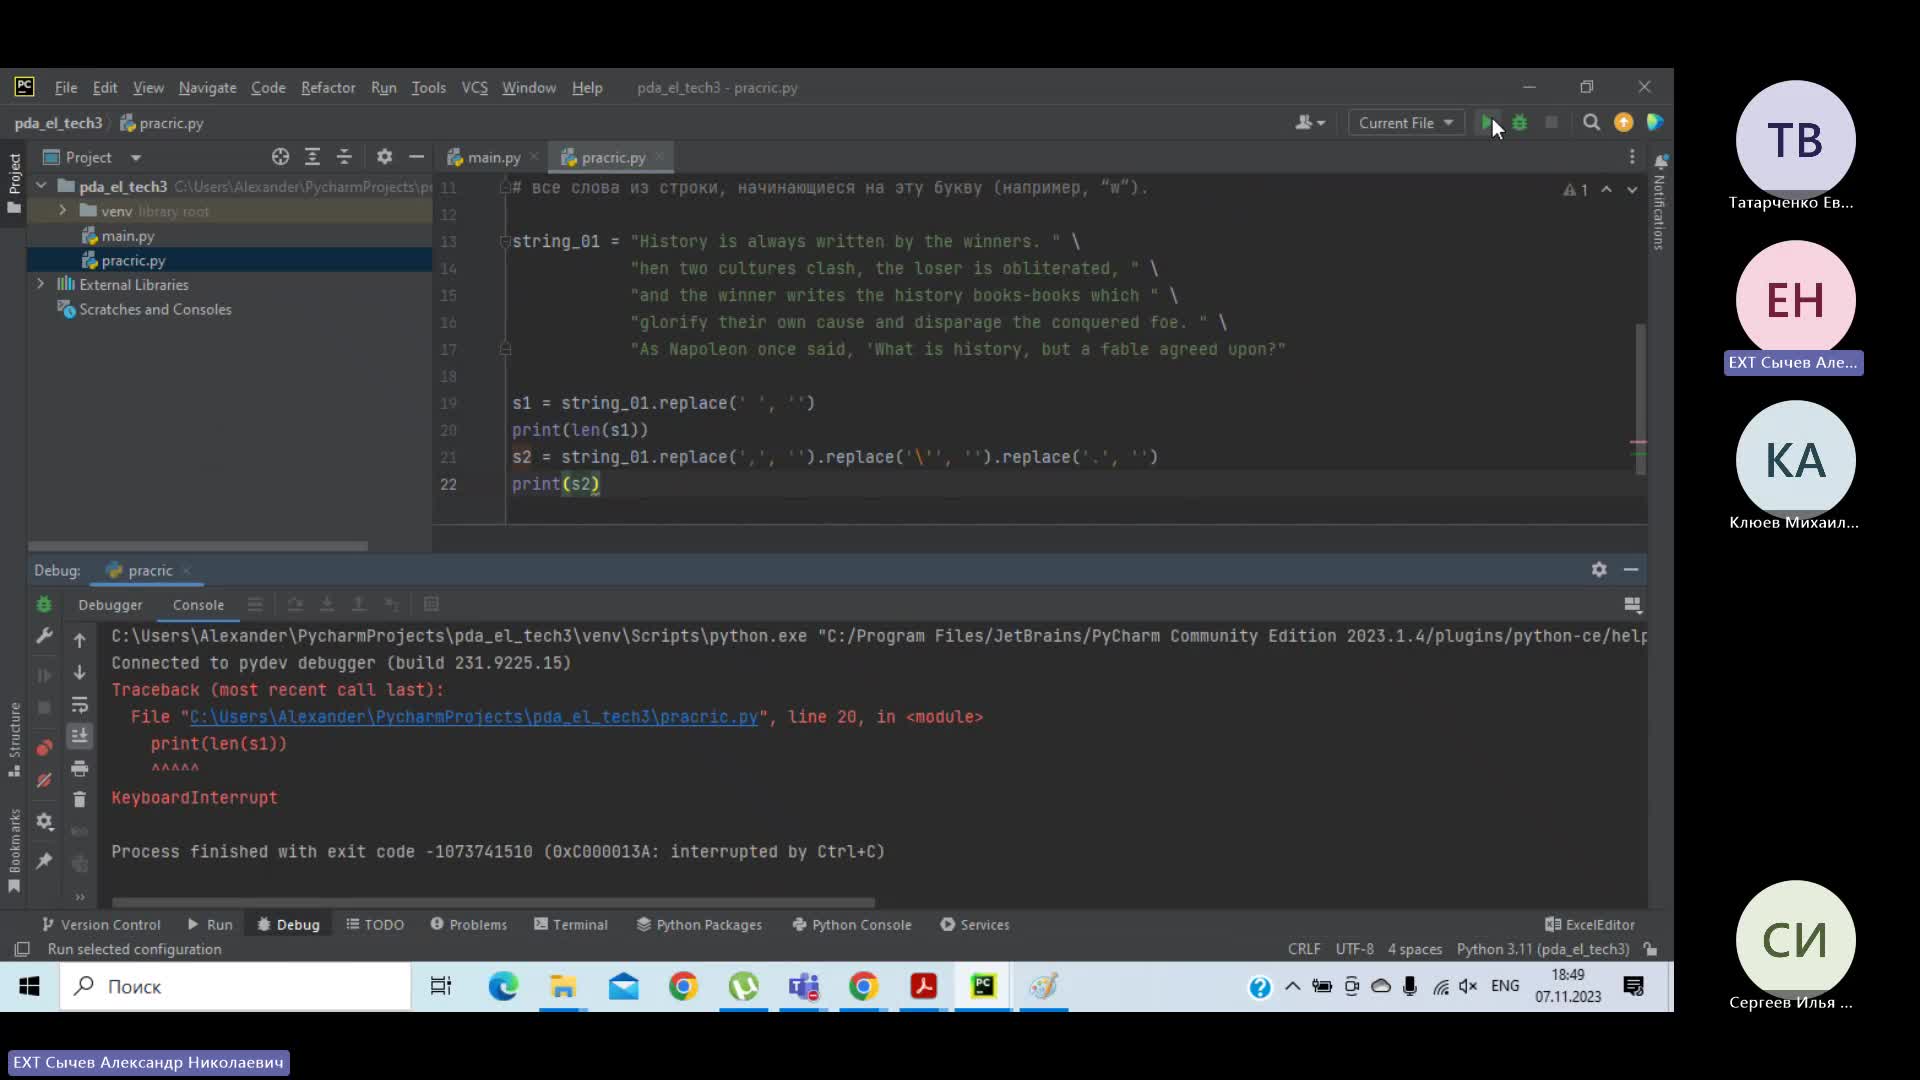
Task: Collapse the string_01 code fold marker
Action: (505, 241)
